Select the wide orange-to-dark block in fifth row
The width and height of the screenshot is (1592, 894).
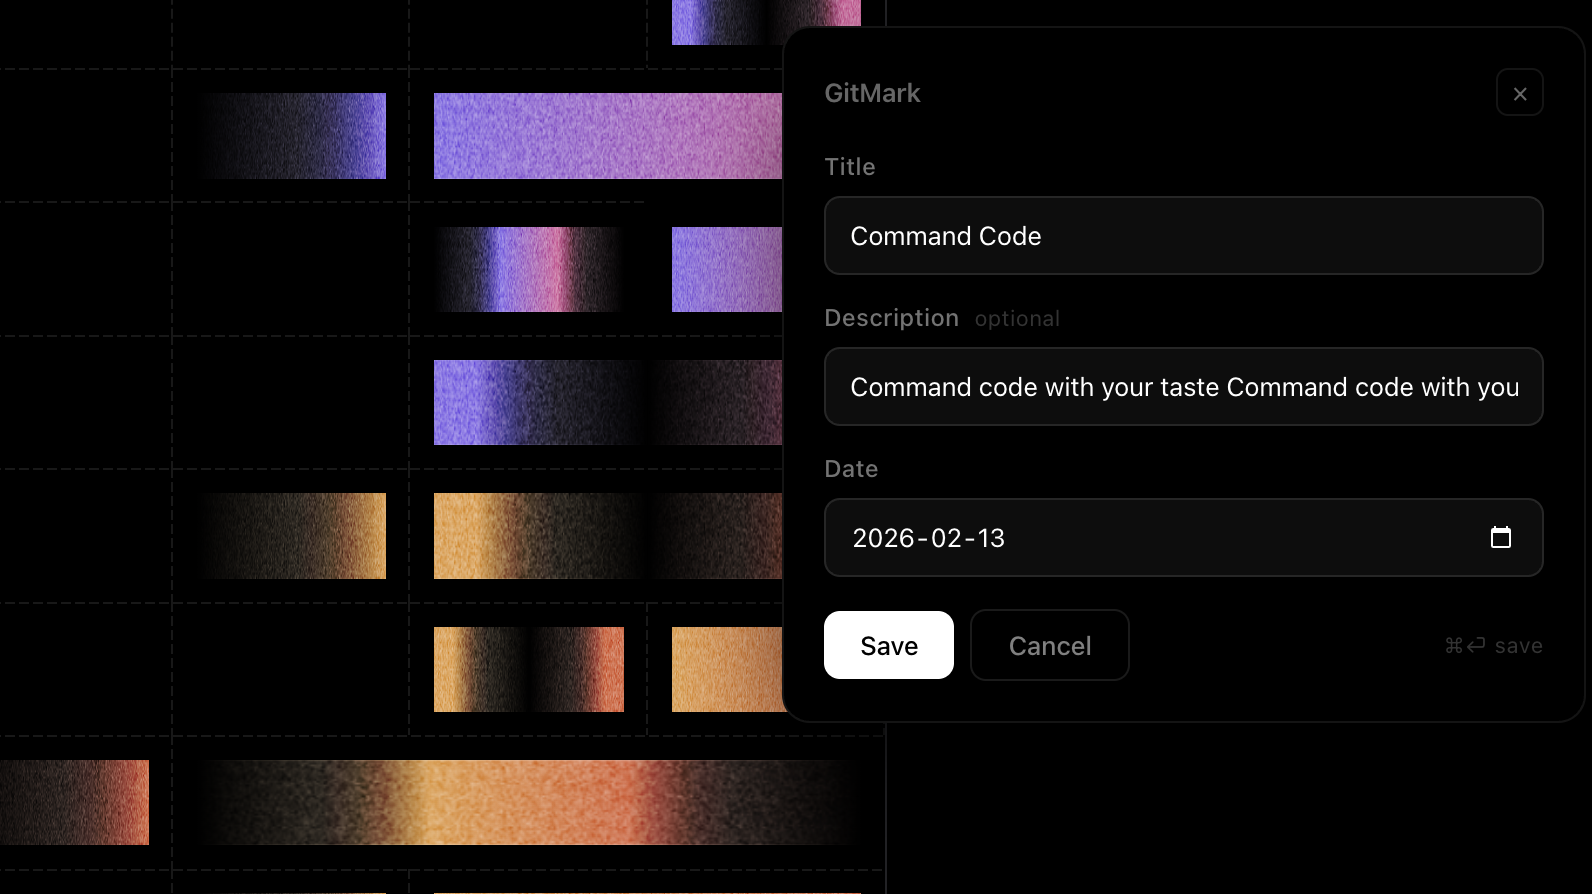(608, 536)
